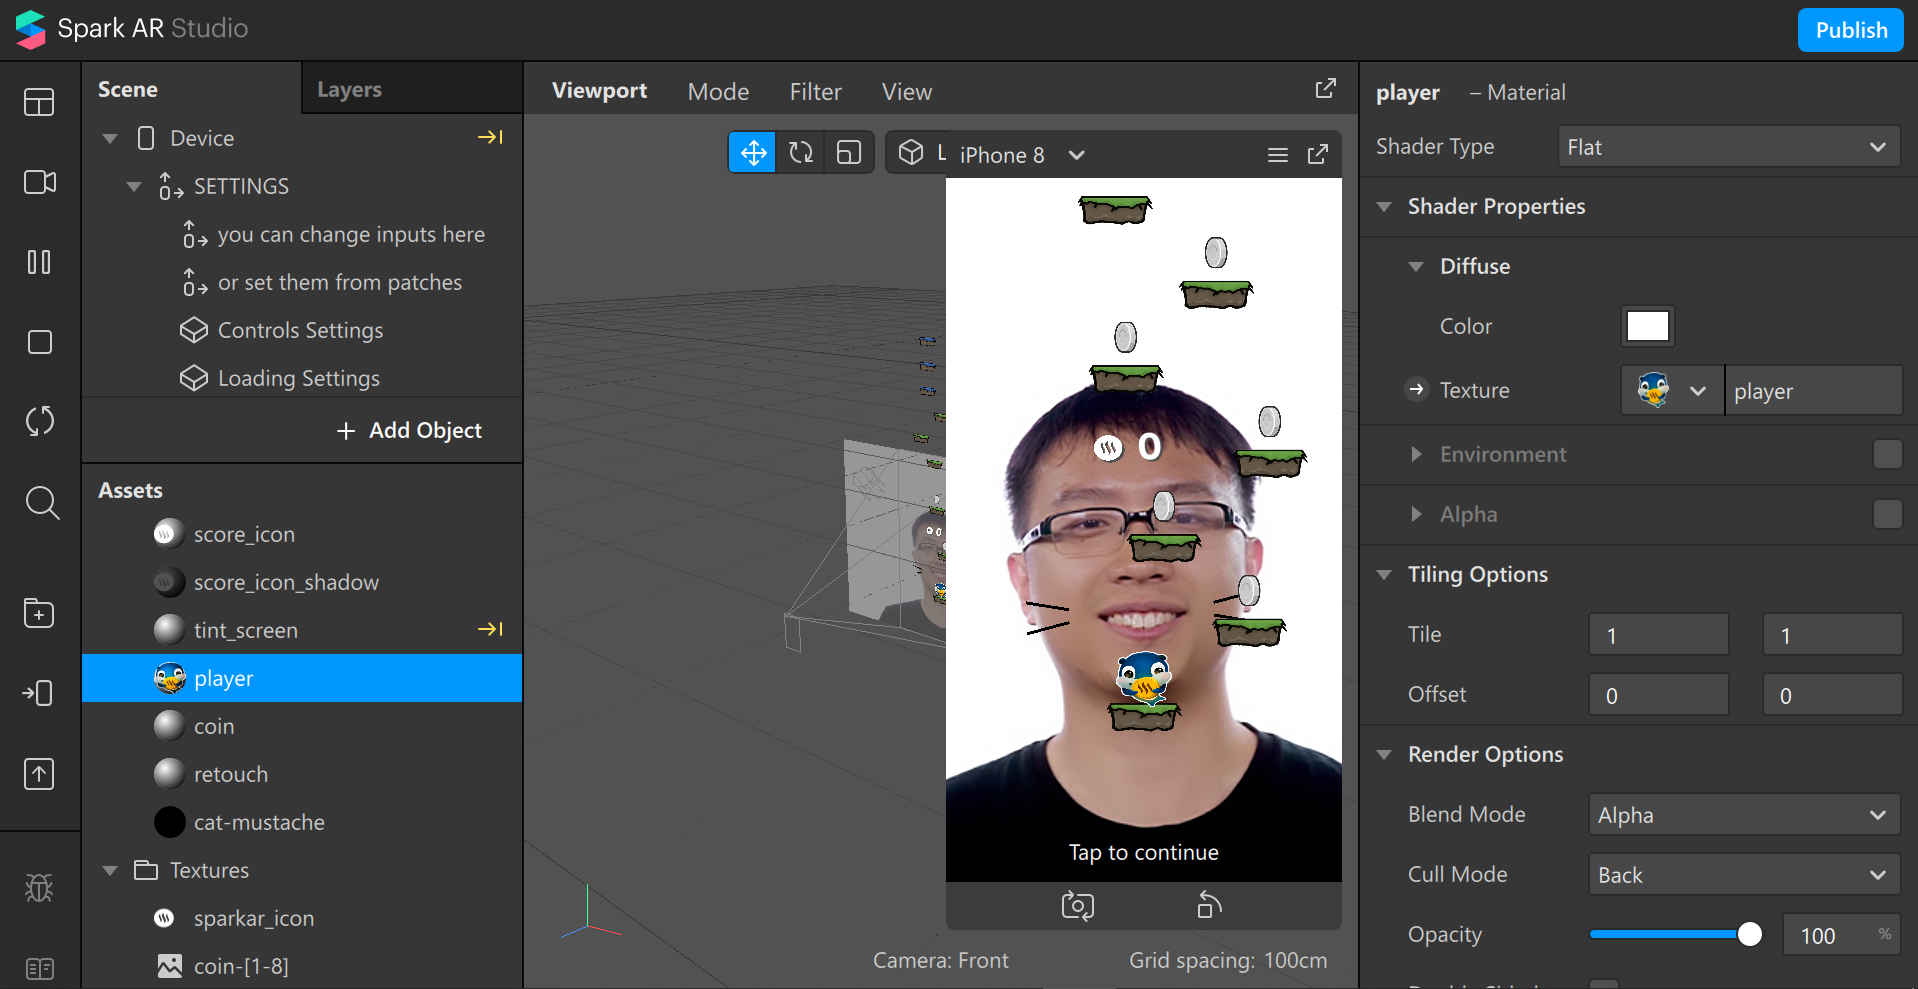
Task: Collapse the Tiling Options section
Action: 1384,574
